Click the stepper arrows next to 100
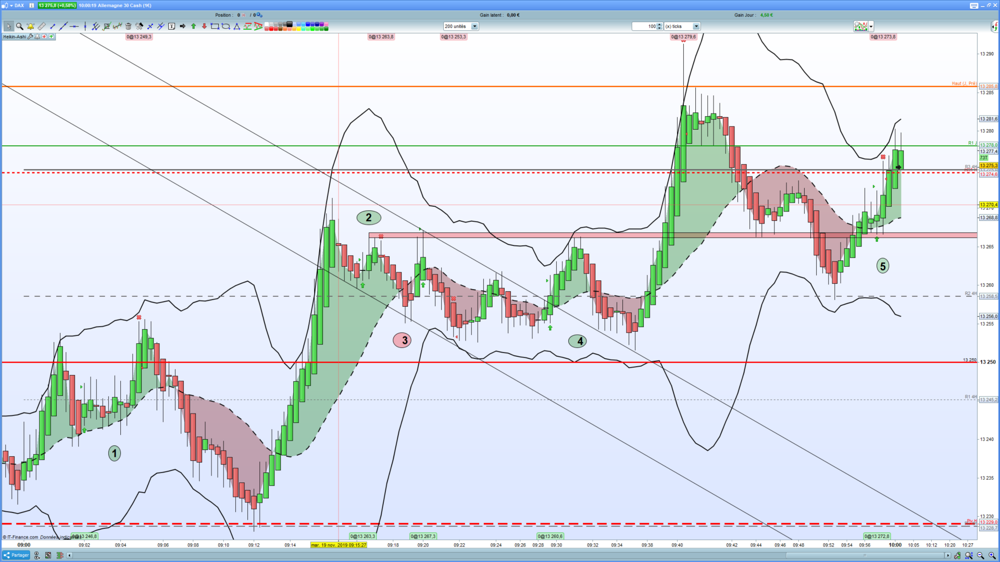 [659, 26]
